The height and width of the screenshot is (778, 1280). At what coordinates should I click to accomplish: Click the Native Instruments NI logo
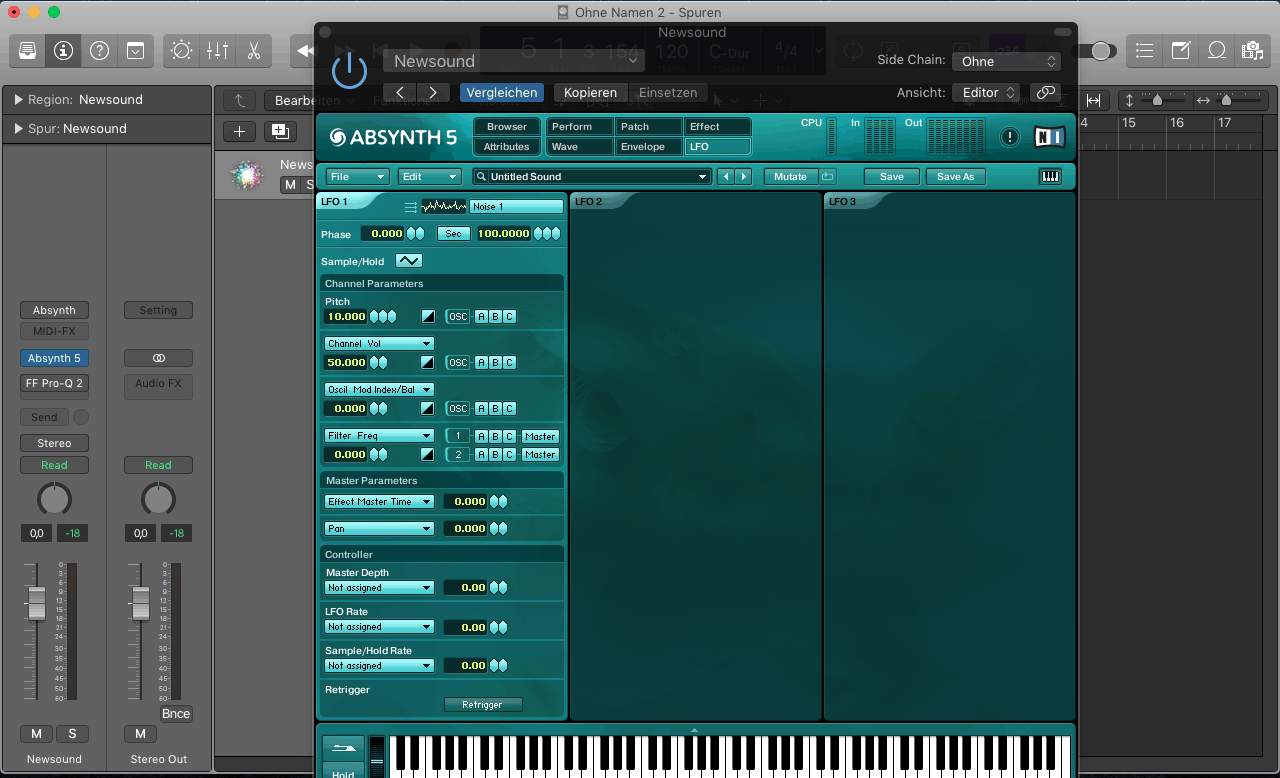tap(1049, 137)
